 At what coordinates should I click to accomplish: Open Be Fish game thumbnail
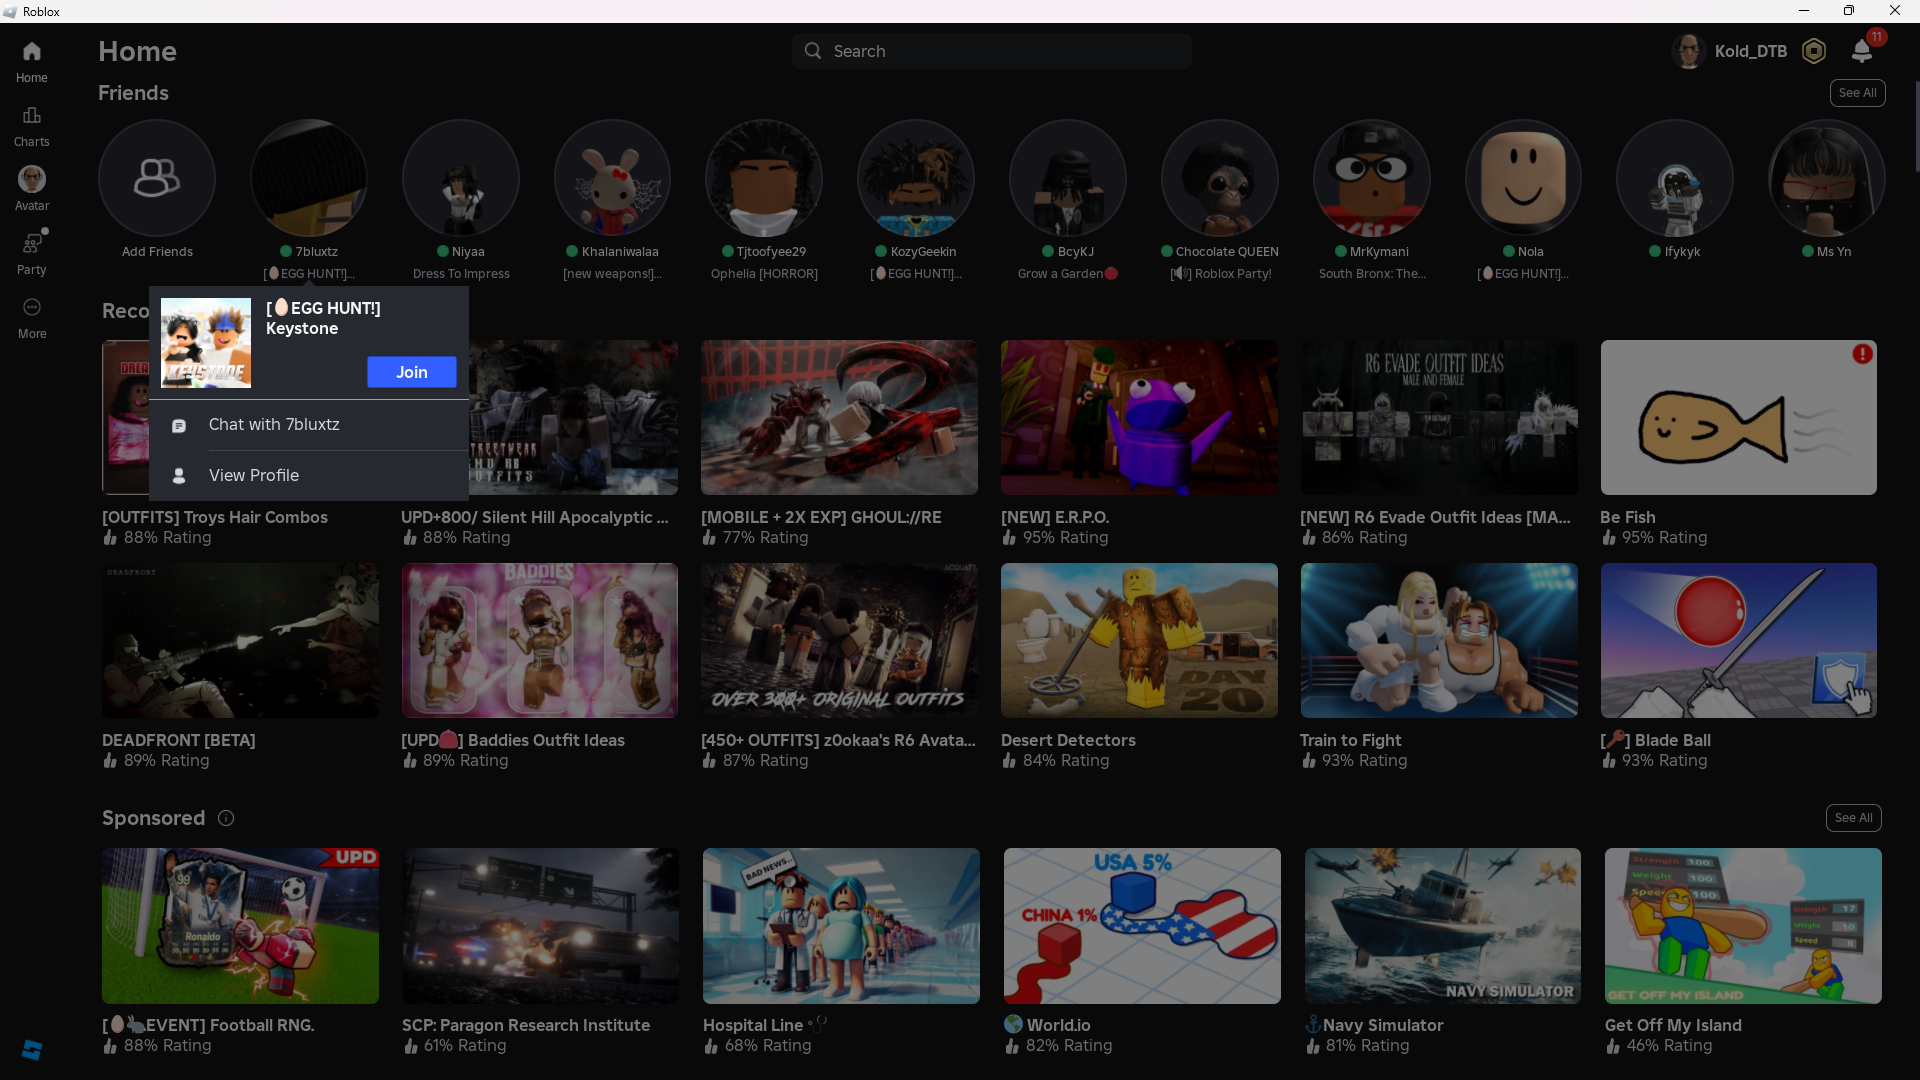tap(1739, 417)
